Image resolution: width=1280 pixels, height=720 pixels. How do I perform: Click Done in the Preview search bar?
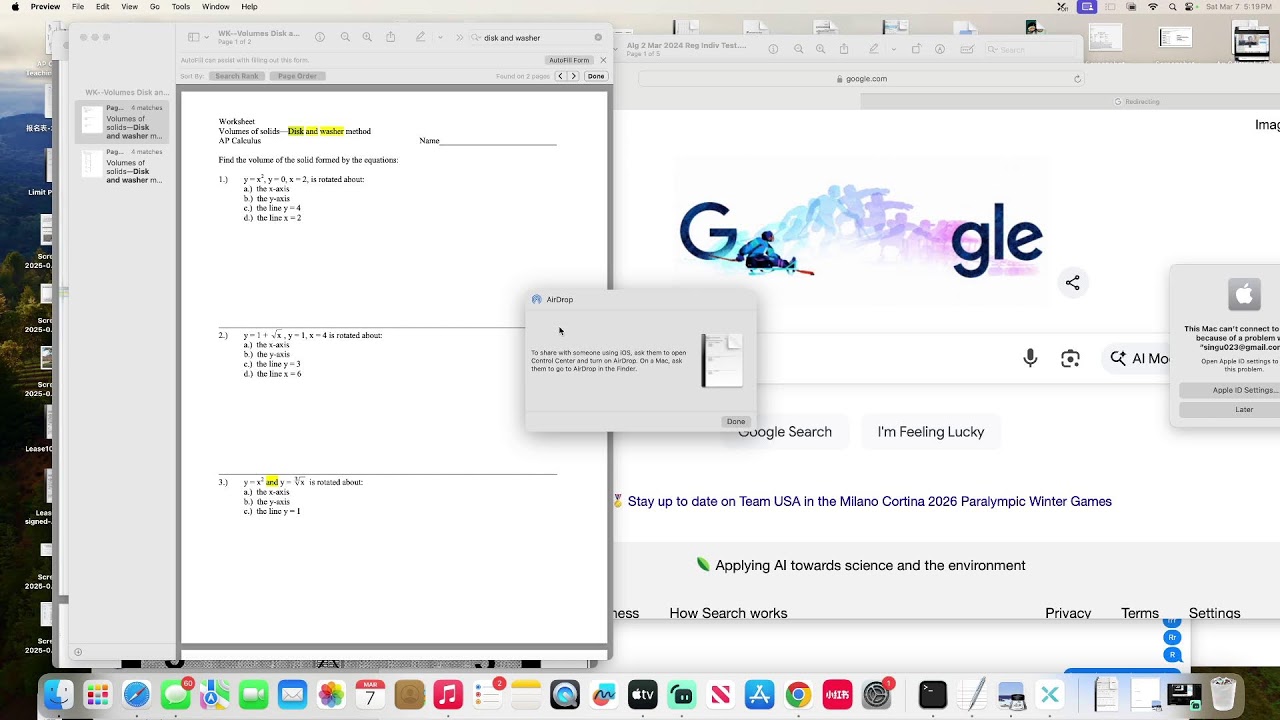[x=596, y=76]
